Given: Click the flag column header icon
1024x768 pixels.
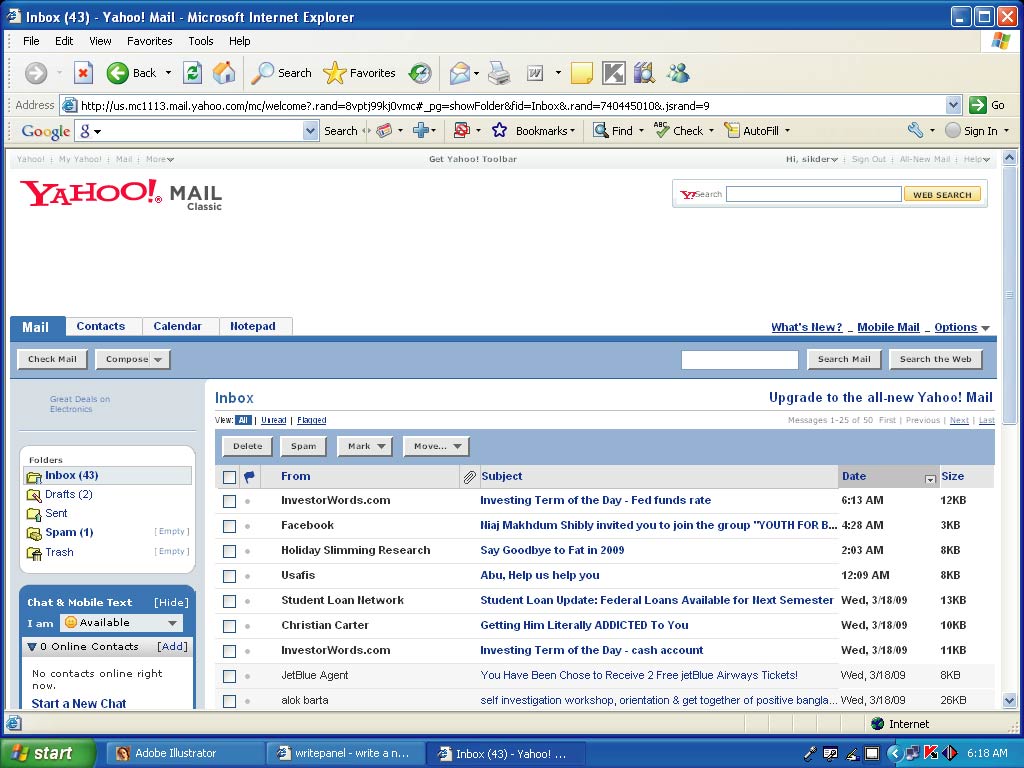Looking at the screenshot, I should click(249, 477).
